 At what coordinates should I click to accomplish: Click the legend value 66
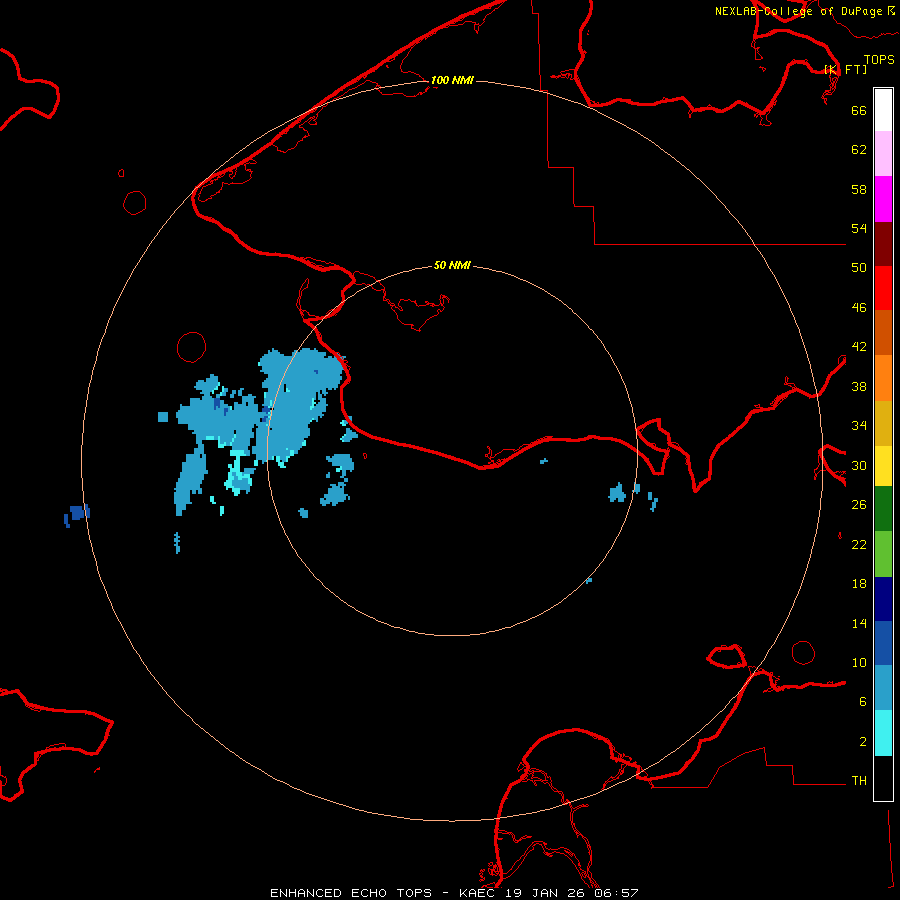pos(859,110)
